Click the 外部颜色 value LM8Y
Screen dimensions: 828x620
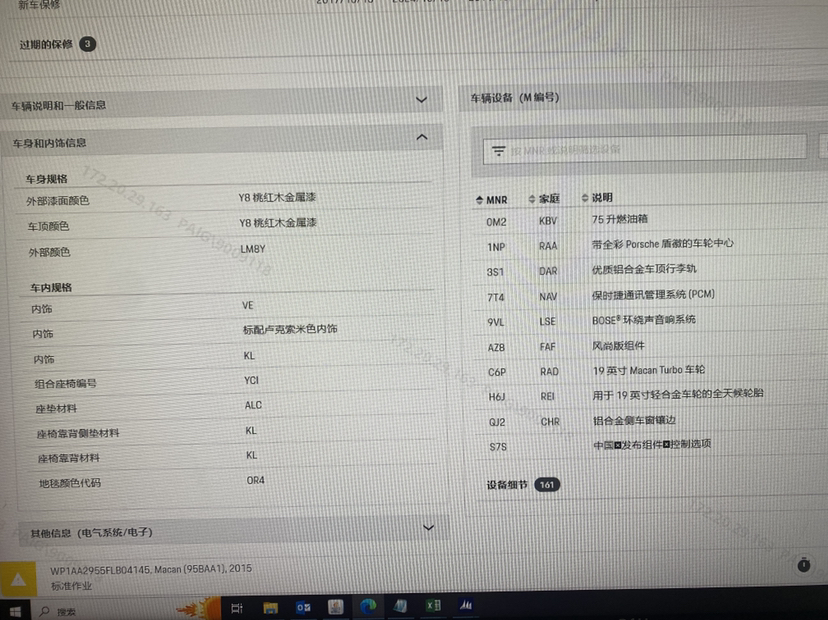[253, 249]
